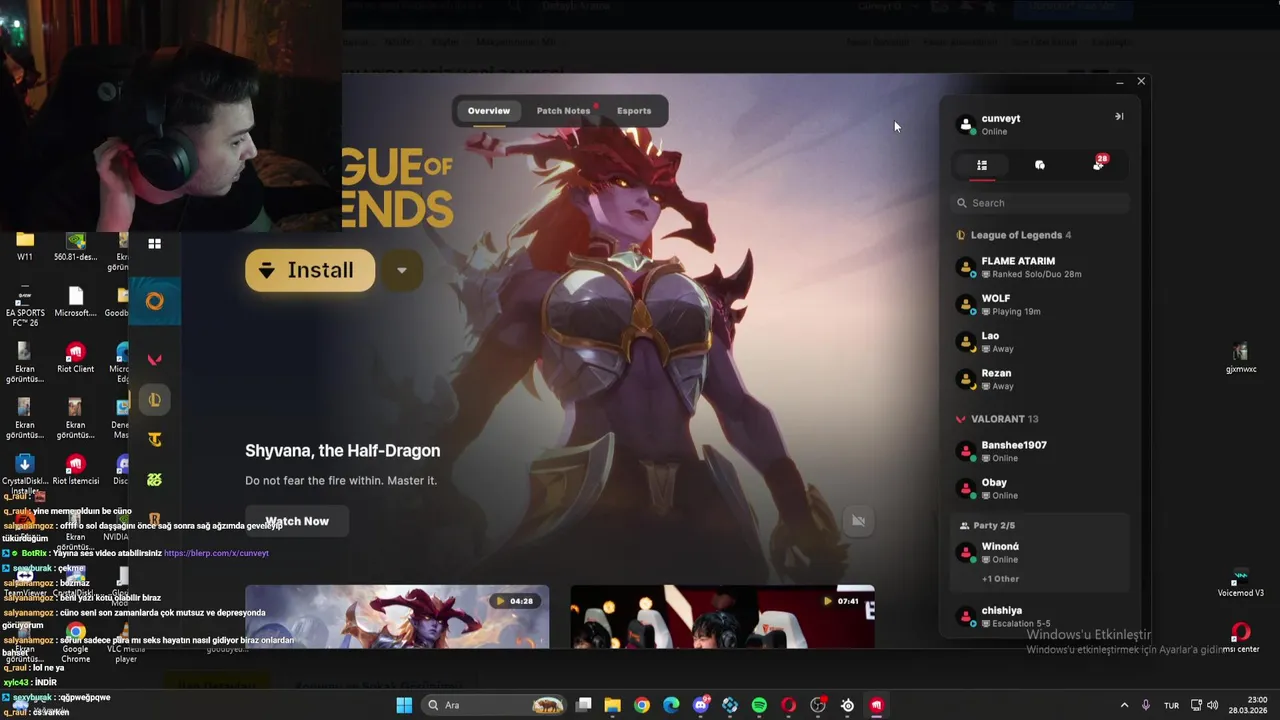The height and width of the screenshot is (720, 1280).
Task: Select friend Rezan in list
Action: click(1040, 379)
